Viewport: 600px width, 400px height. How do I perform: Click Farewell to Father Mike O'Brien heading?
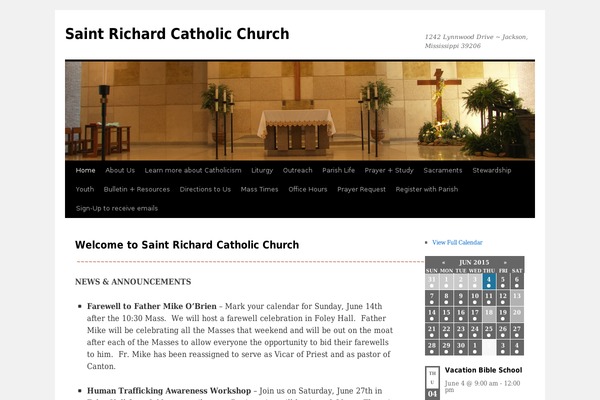coord(152,306)
